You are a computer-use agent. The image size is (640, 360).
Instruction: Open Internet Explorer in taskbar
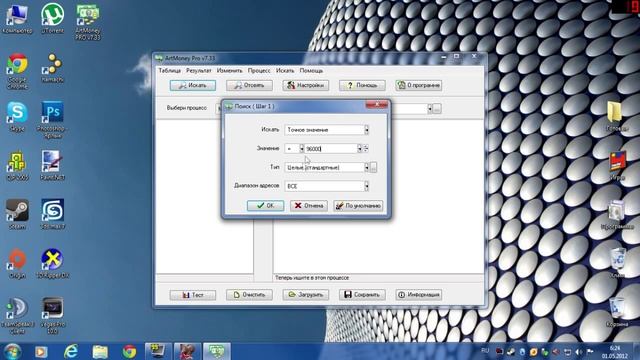pos(71,351)
